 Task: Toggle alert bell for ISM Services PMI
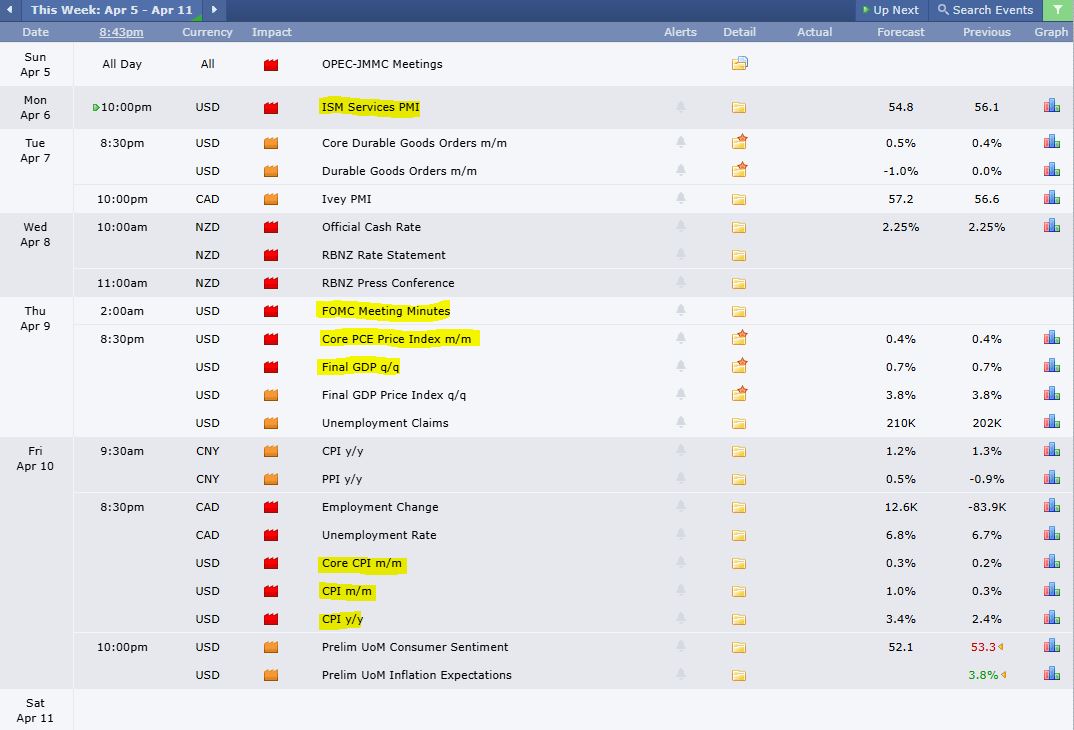pos(681,107)
